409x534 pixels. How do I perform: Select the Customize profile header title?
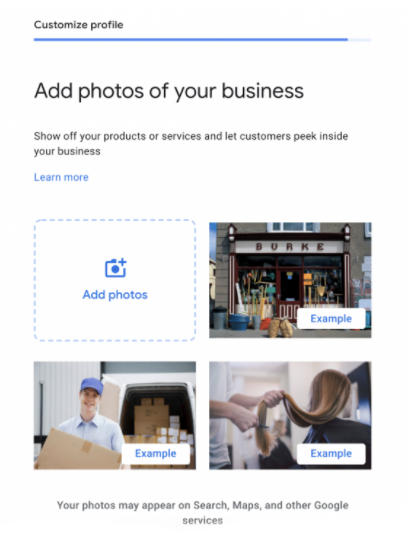79,25
